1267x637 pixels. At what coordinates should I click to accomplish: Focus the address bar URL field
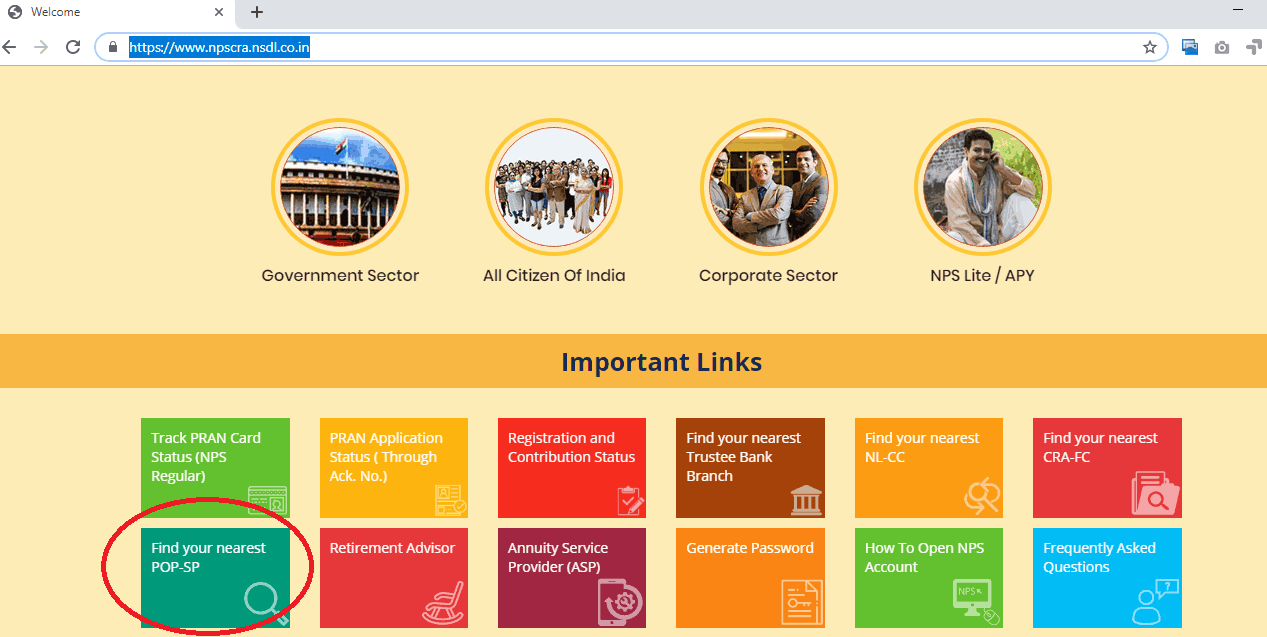pyautogui.click(x=632, y=47)
